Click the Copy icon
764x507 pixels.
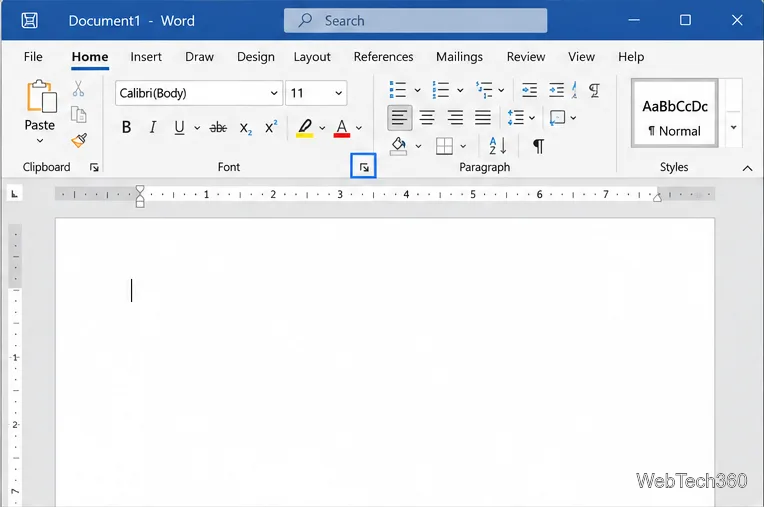78,115
